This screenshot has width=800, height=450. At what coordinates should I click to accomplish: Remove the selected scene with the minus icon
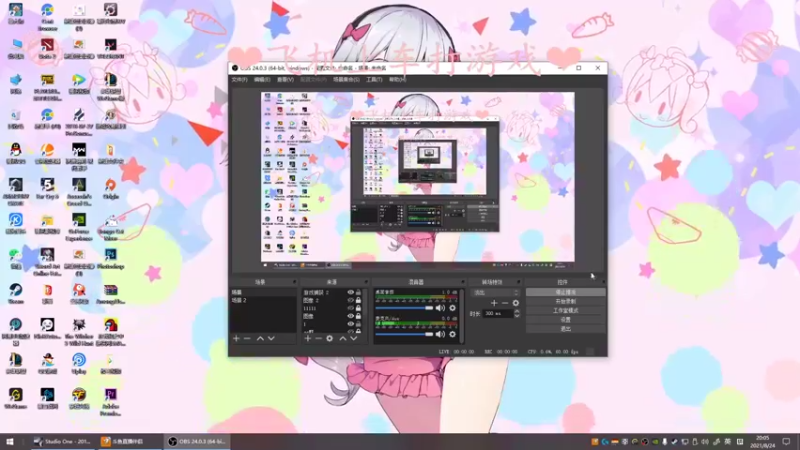coord(247,338)
